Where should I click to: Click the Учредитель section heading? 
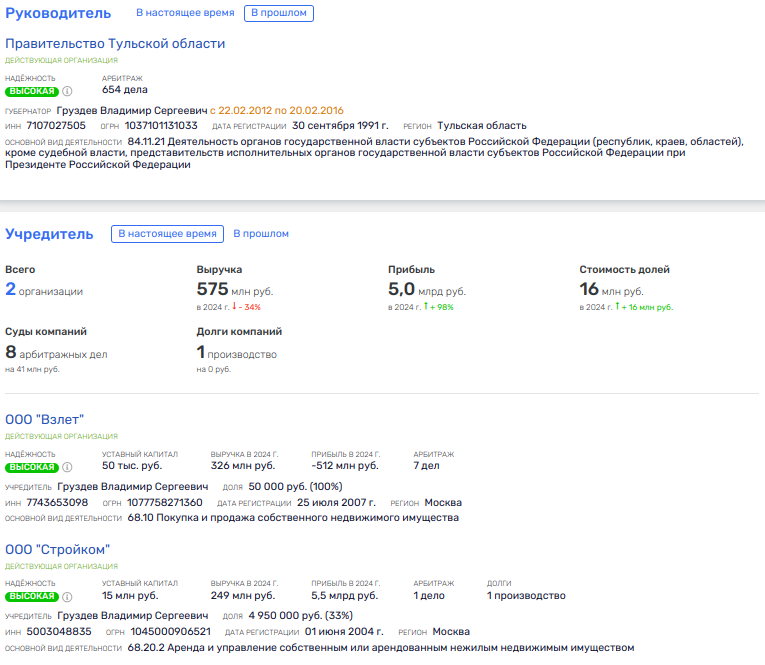(49, 234)
